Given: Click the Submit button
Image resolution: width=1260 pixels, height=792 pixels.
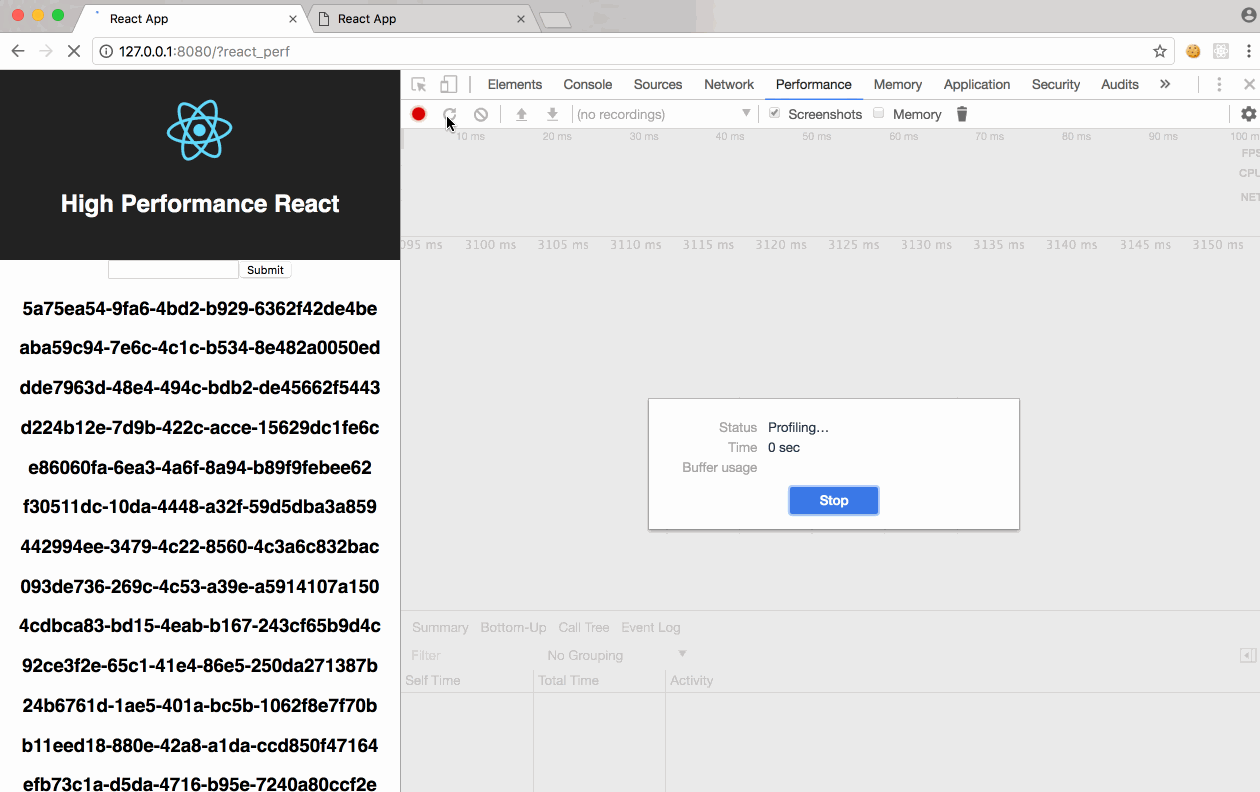Looking at the screenshot, I should coord(265,270).
